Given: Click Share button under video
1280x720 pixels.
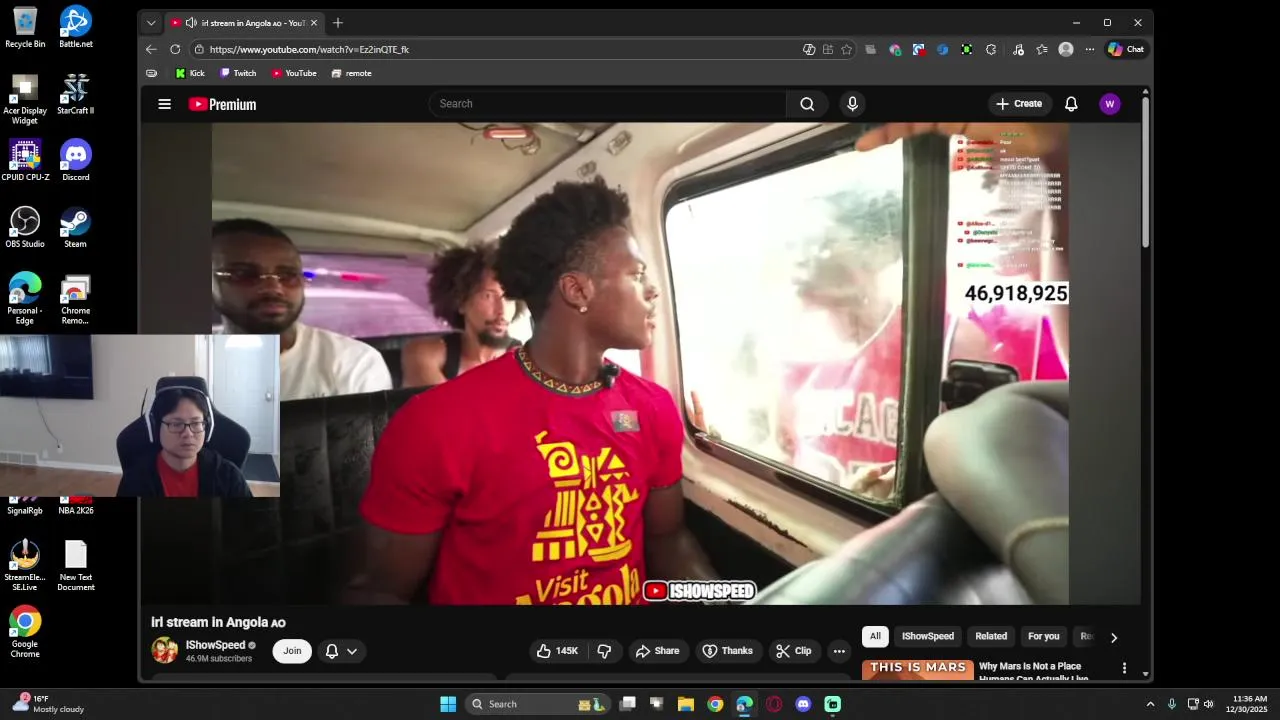Looking at the screenshot, I should click(657, 651).
